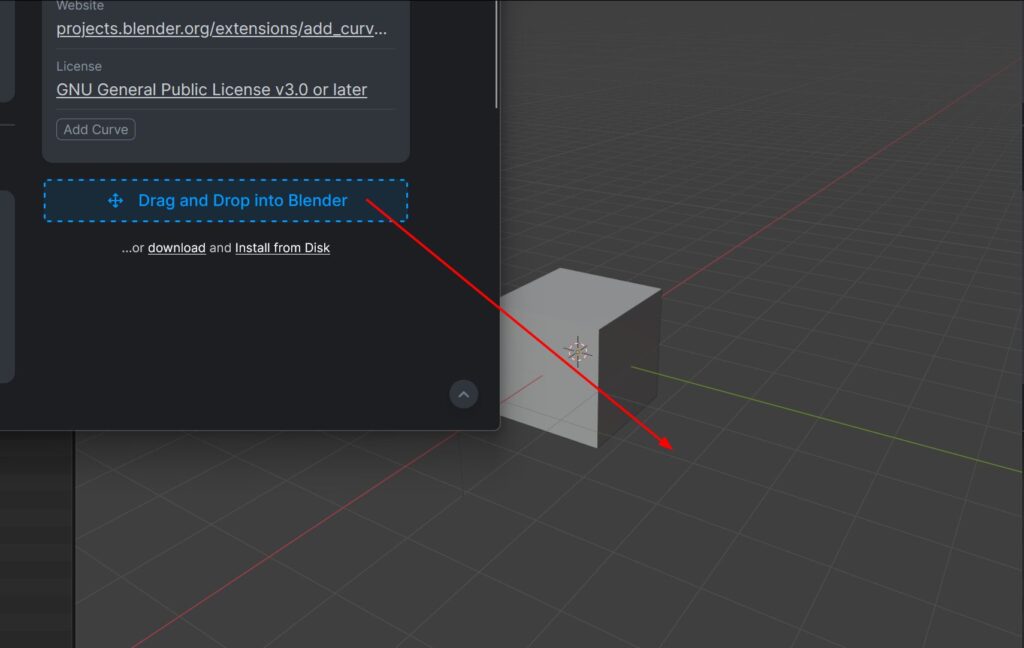This screenshot has height=648, width=1024.
Task: Click the 3D cursor on the cube
Action: [x=578, y=350]
